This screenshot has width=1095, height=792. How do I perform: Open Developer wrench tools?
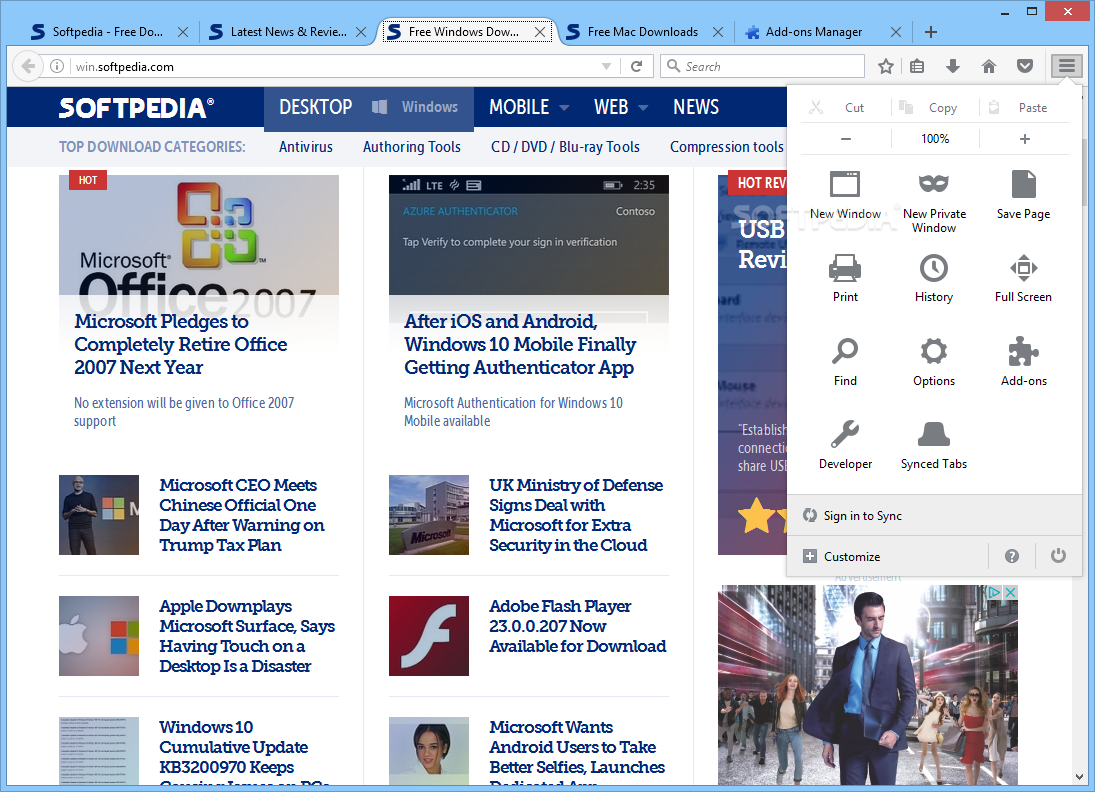tap(845, 446)
